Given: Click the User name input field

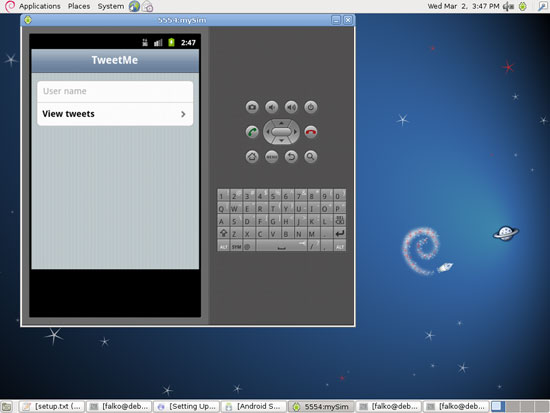Looking at the screenshot, I should coord(115,92).
